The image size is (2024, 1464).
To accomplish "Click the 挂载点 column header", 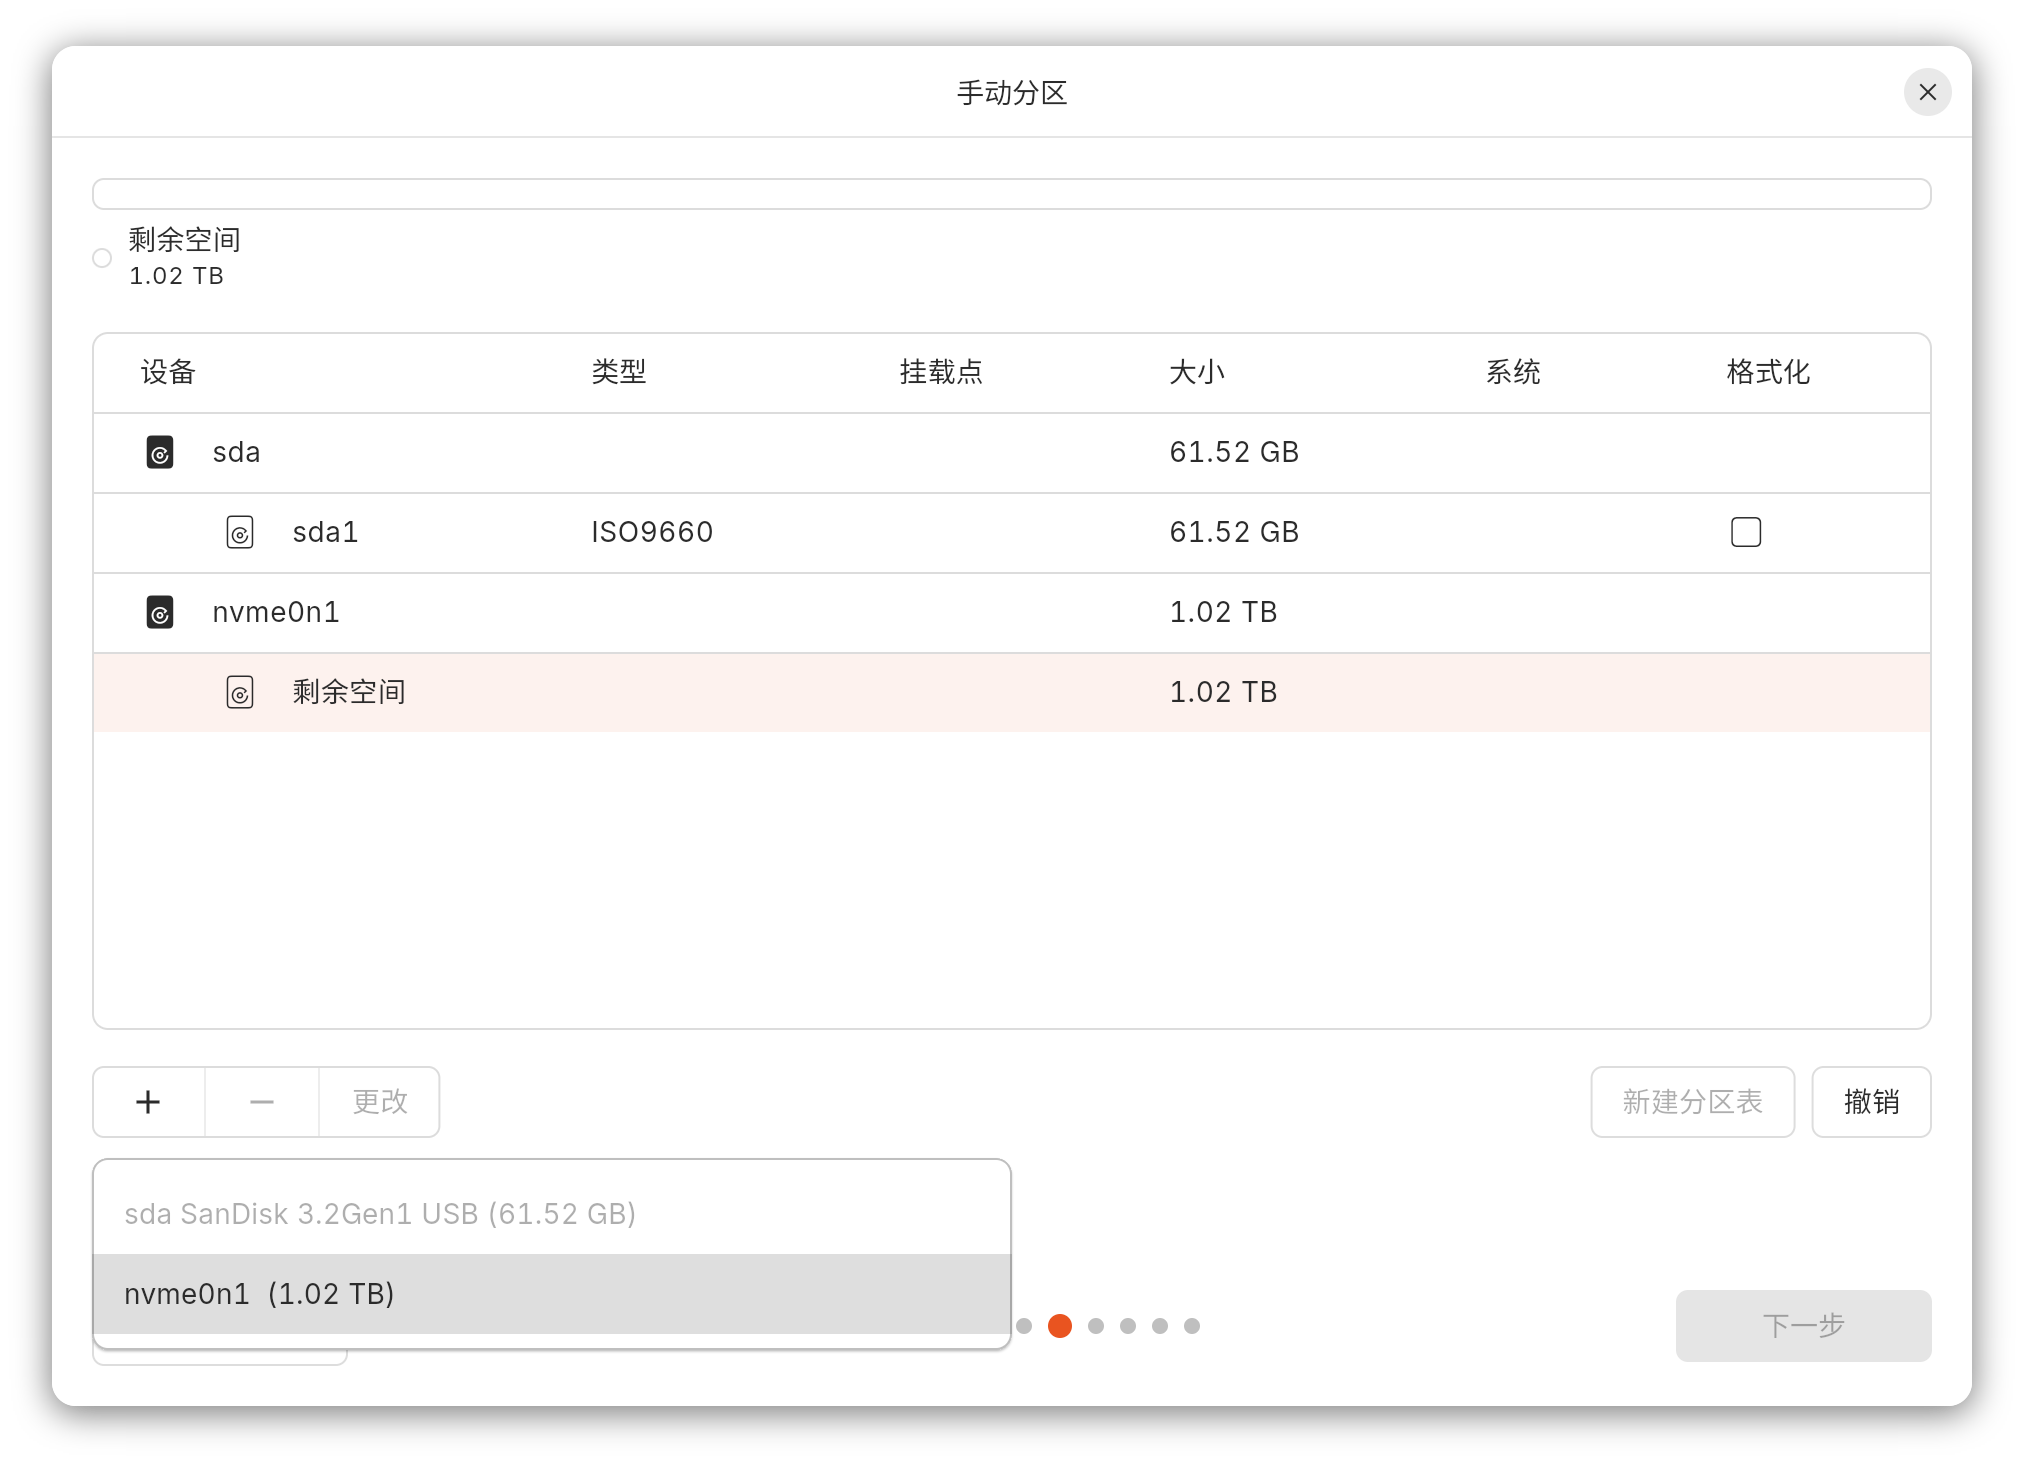I will [941, 372].
